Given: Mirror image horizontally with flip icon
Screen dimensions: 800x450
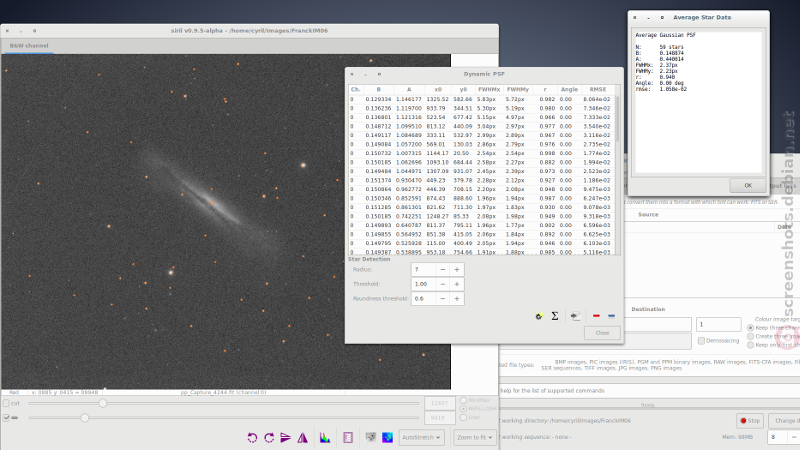Looking at the screenshot, I should (x=286, y=438).
